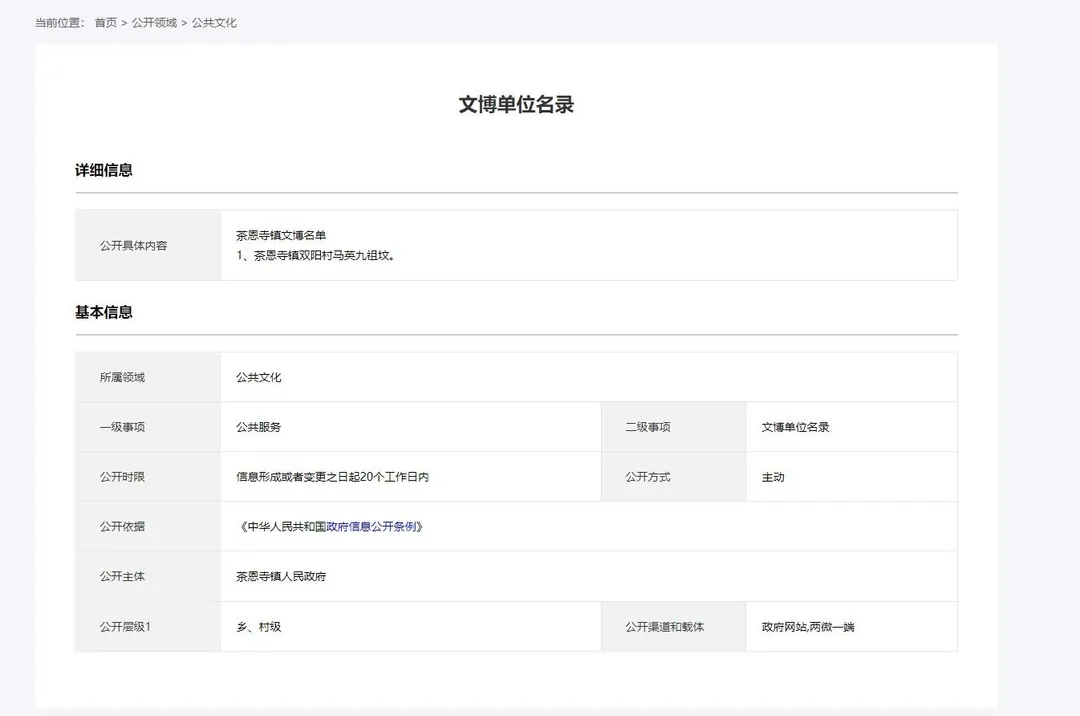Select the 主动 value
Viewport: 1080px width, 716px height.
773,476
